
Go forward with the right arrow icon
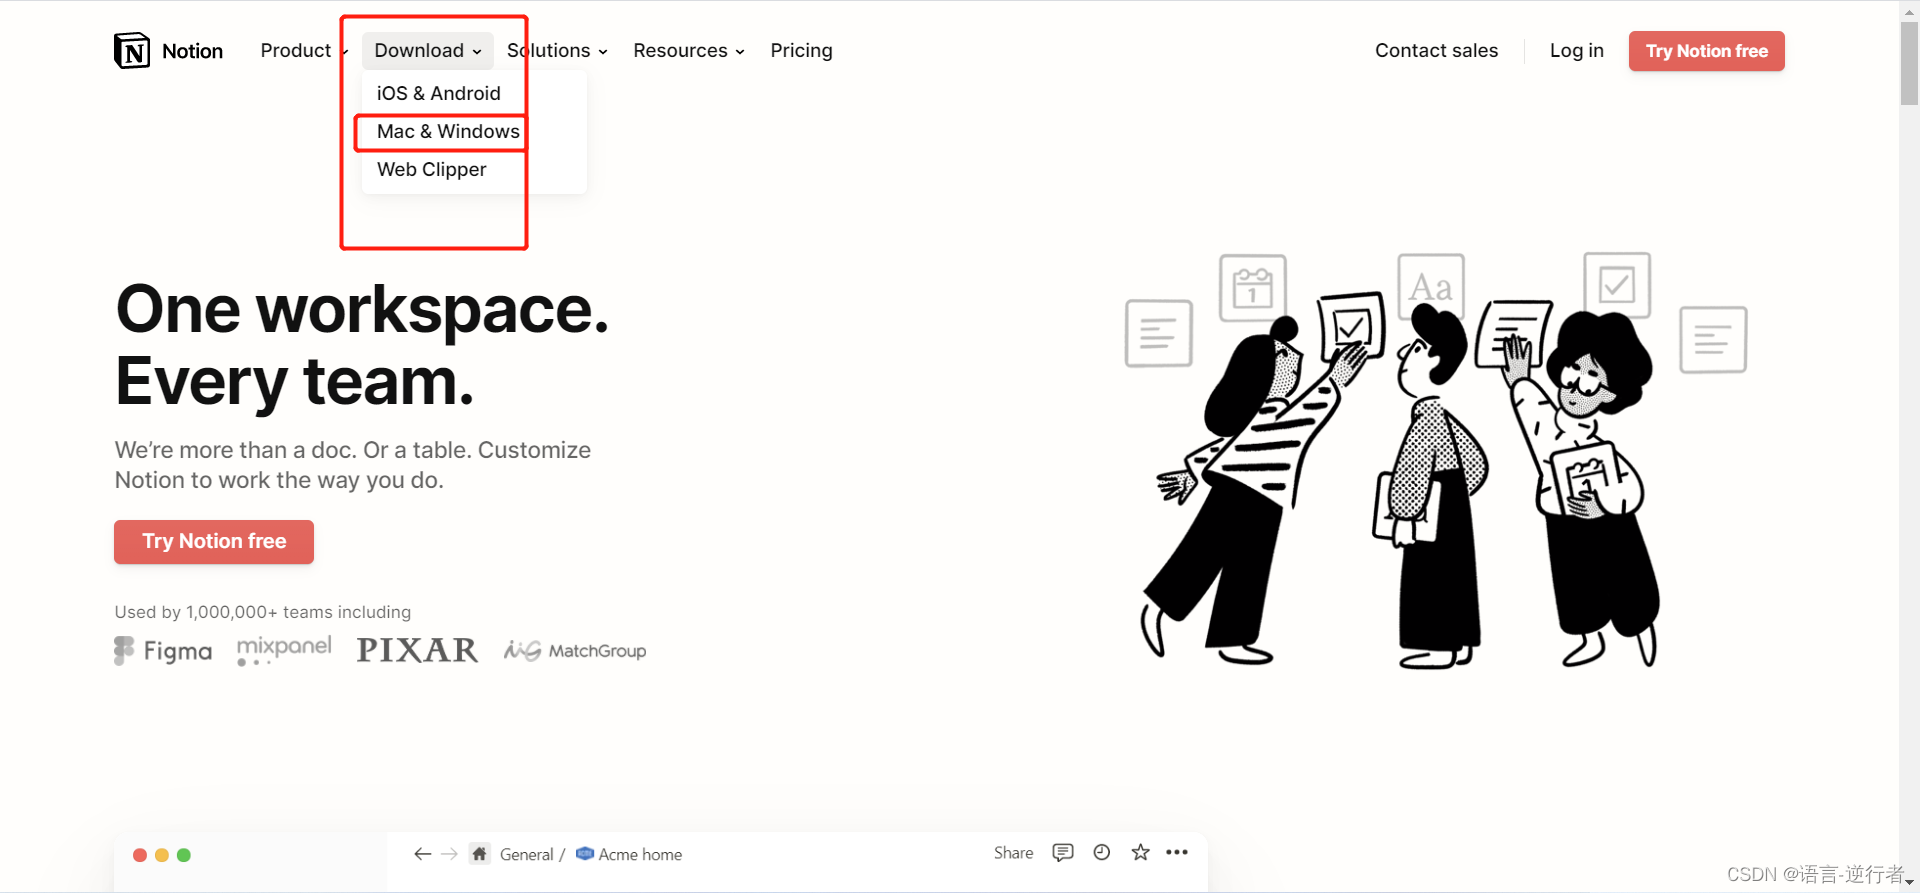coord(449,854)
